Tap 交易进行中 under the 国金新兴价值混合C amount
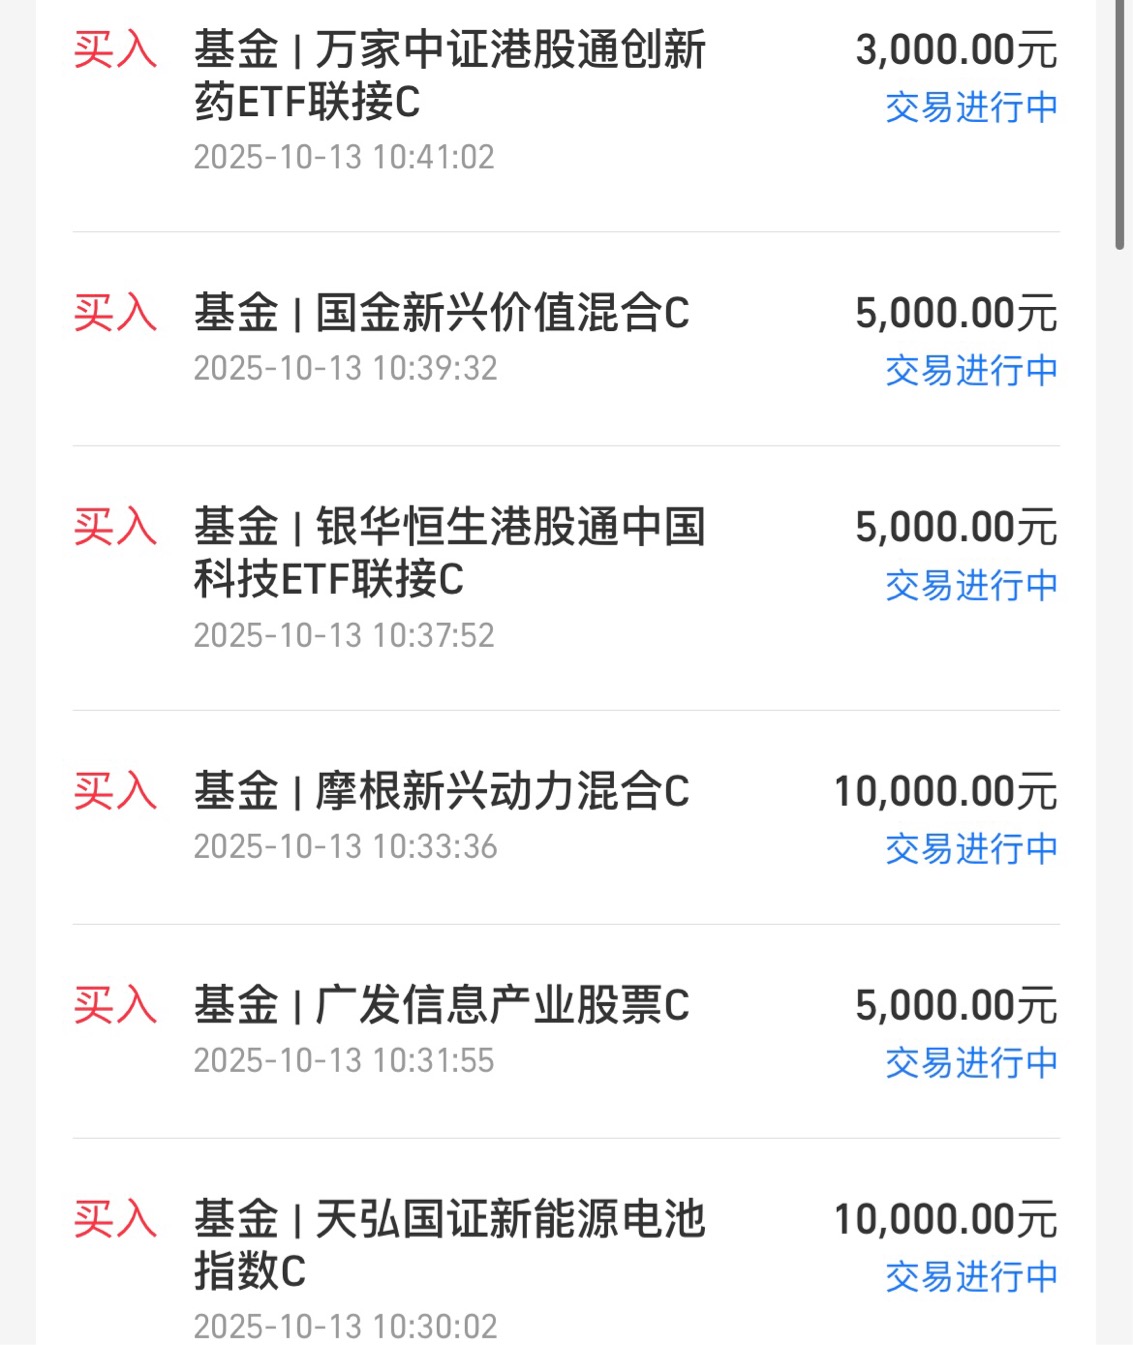 pos(971,371)
